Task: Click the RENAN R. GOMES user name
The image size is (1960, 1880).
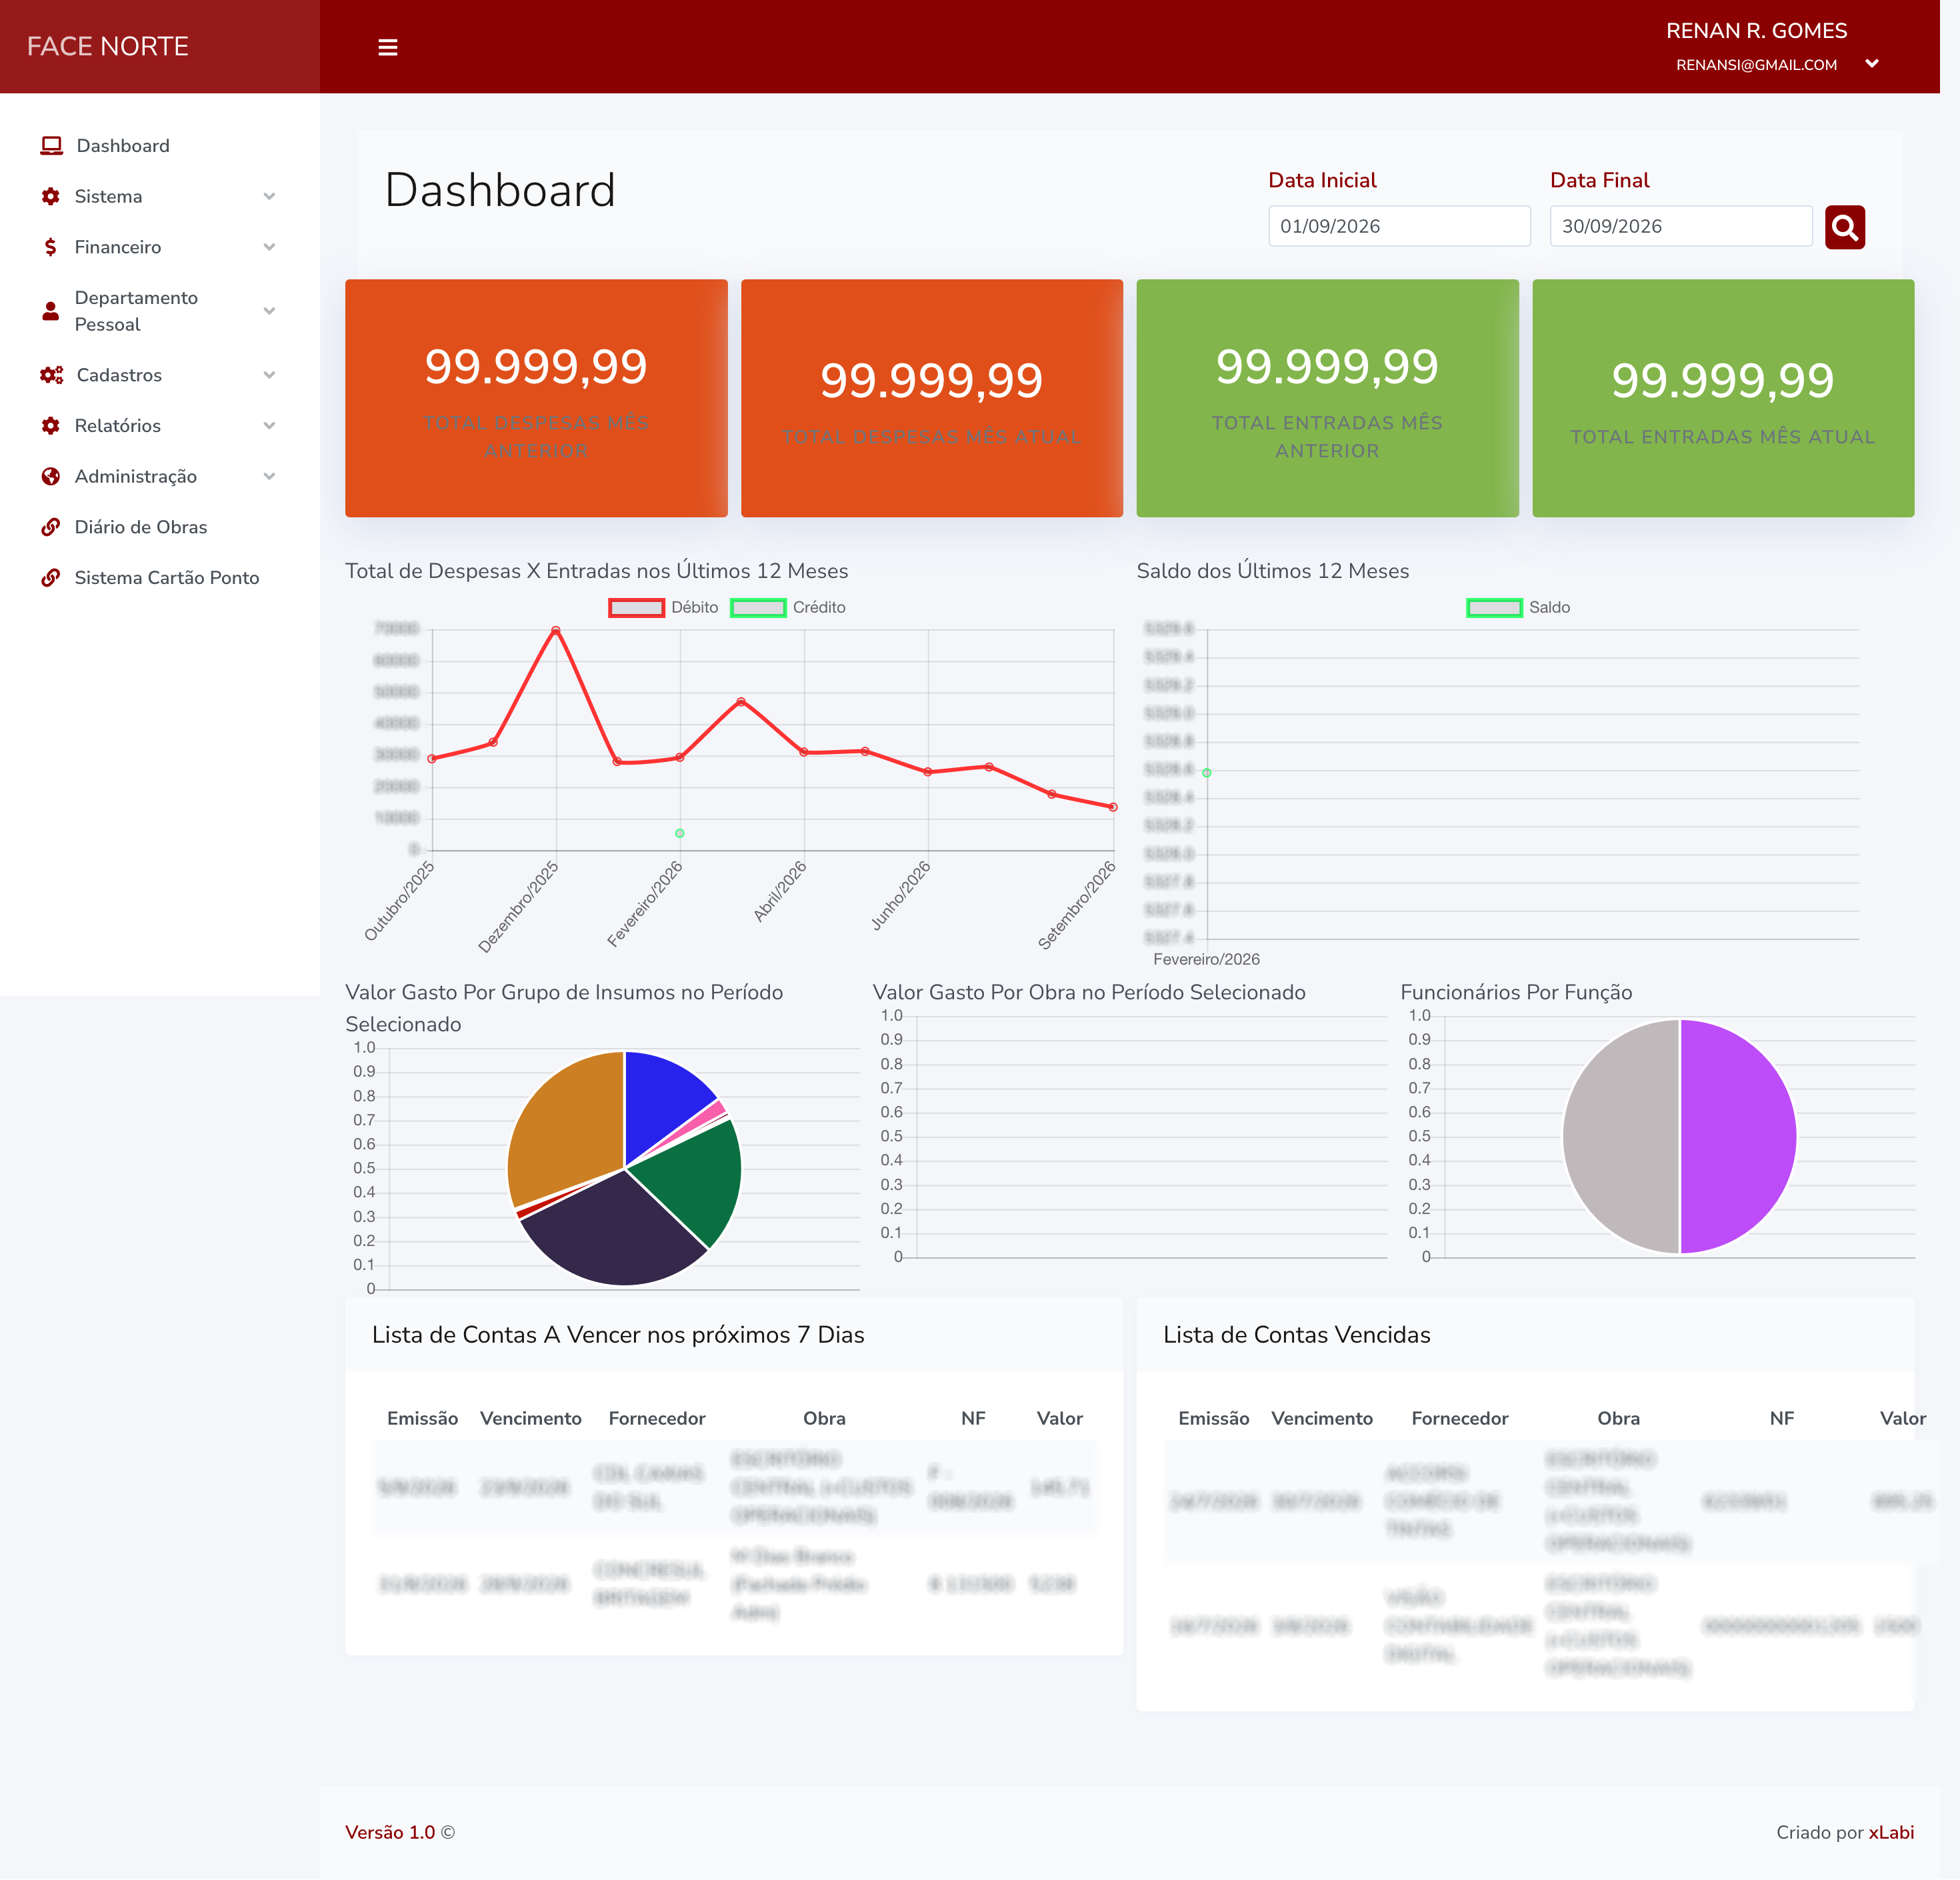Action: pos(1756,31)
